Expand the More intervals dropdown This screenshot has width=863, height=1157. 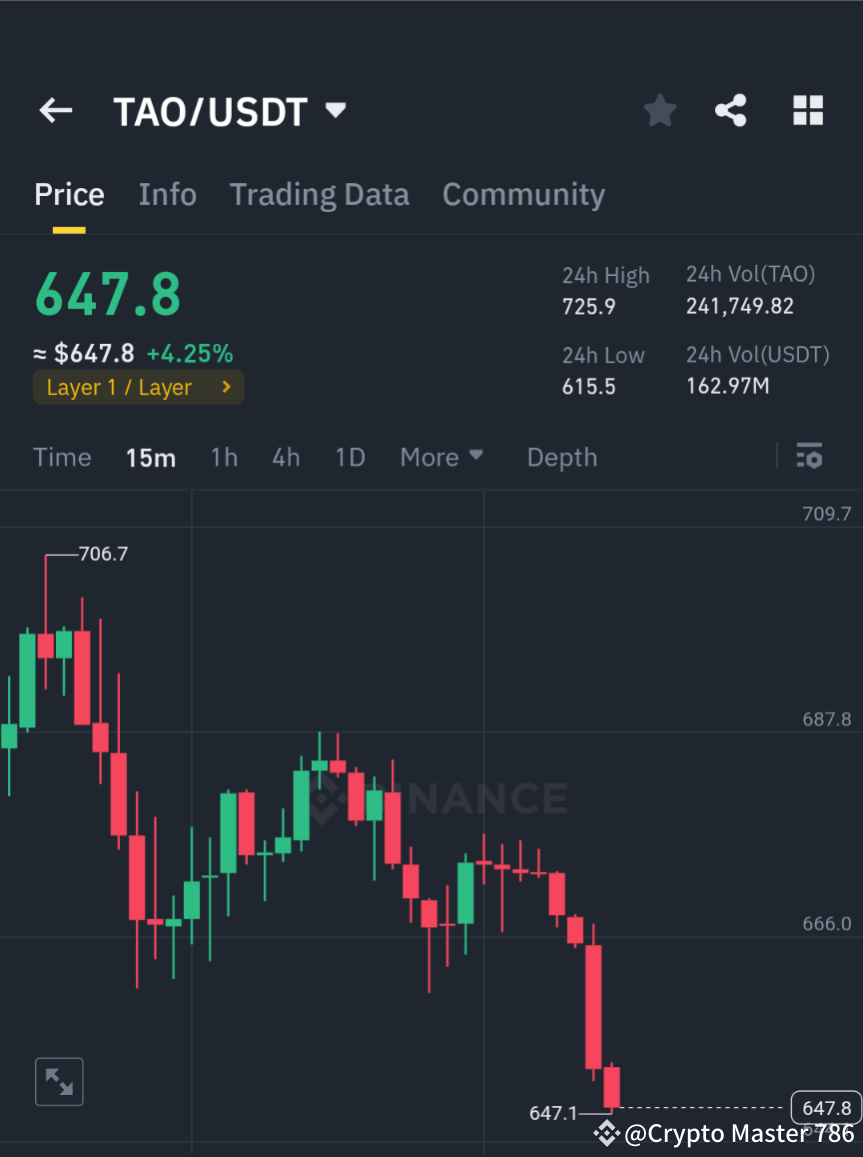441,457
